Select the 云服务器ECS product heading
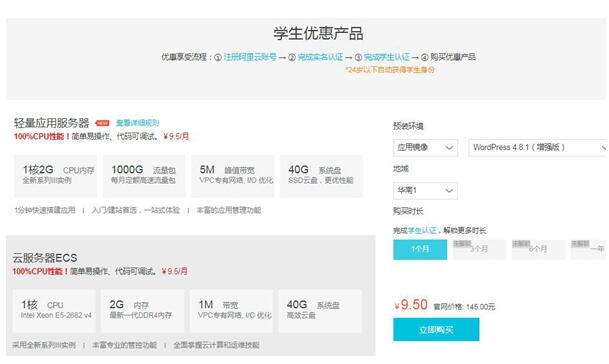 (45, 258)
